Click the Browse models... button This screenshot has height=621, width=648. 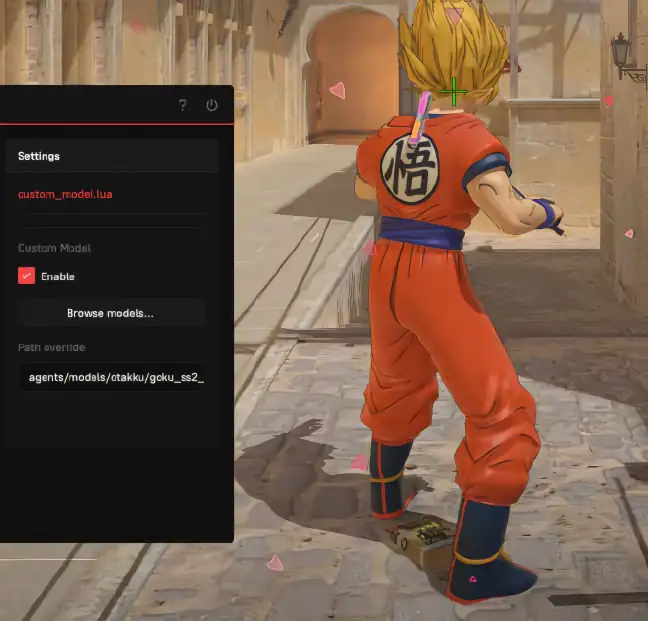click(x=112, y=313)
